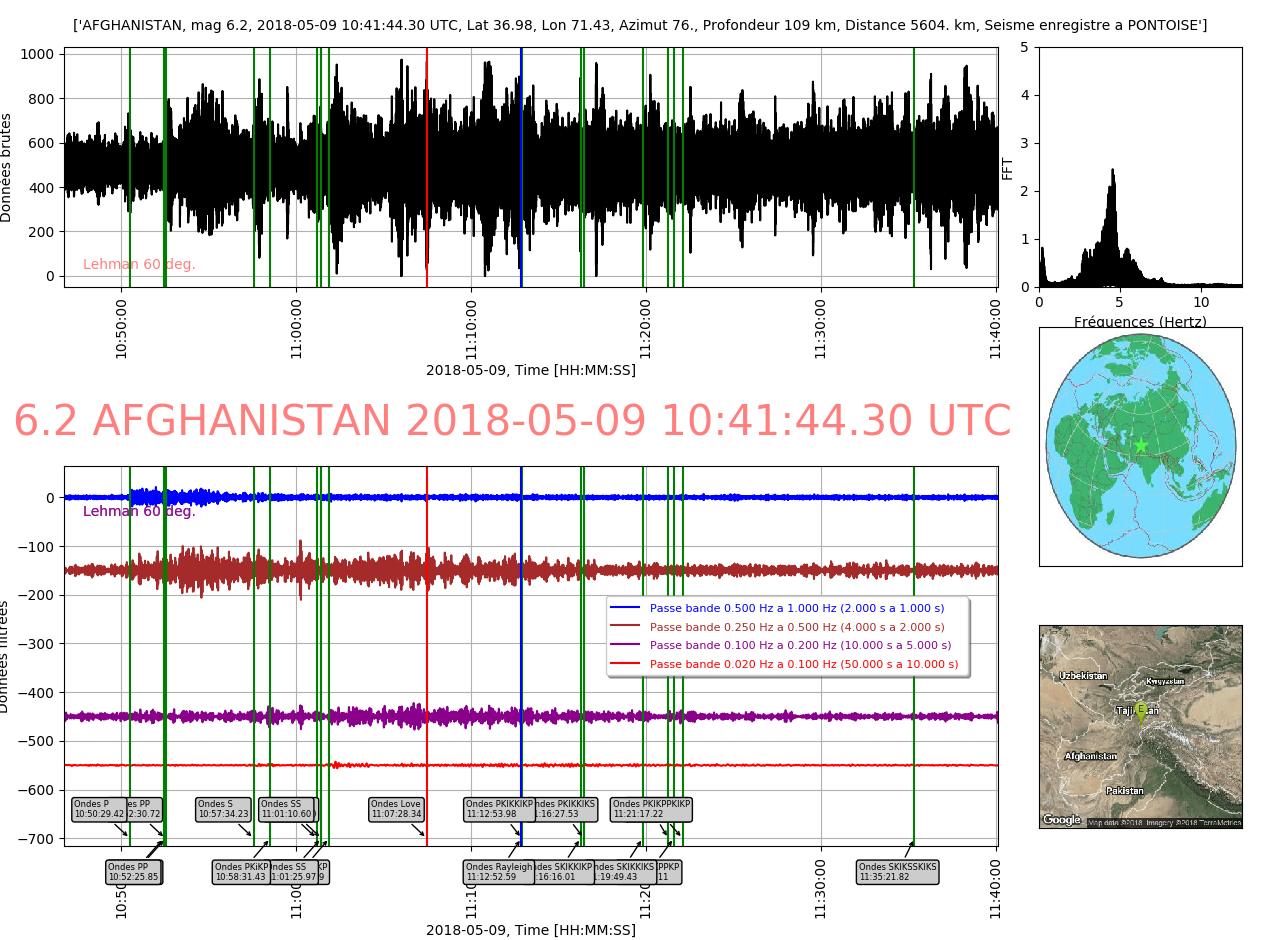The height and width of the screenshot is (940, 1280).
Task: Click the blue 0.500–1.000 Hz legend entry
Action: 796,608
